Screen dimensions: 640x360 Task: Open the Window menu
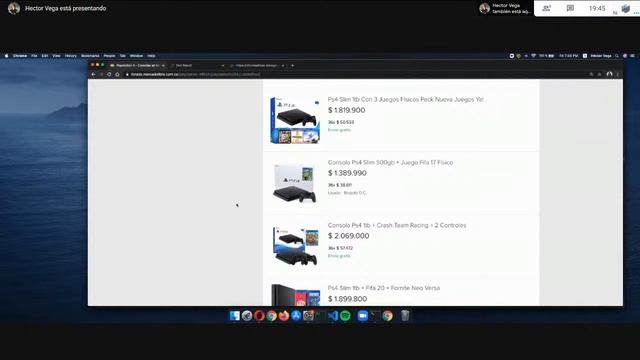(x=136, y=56)
